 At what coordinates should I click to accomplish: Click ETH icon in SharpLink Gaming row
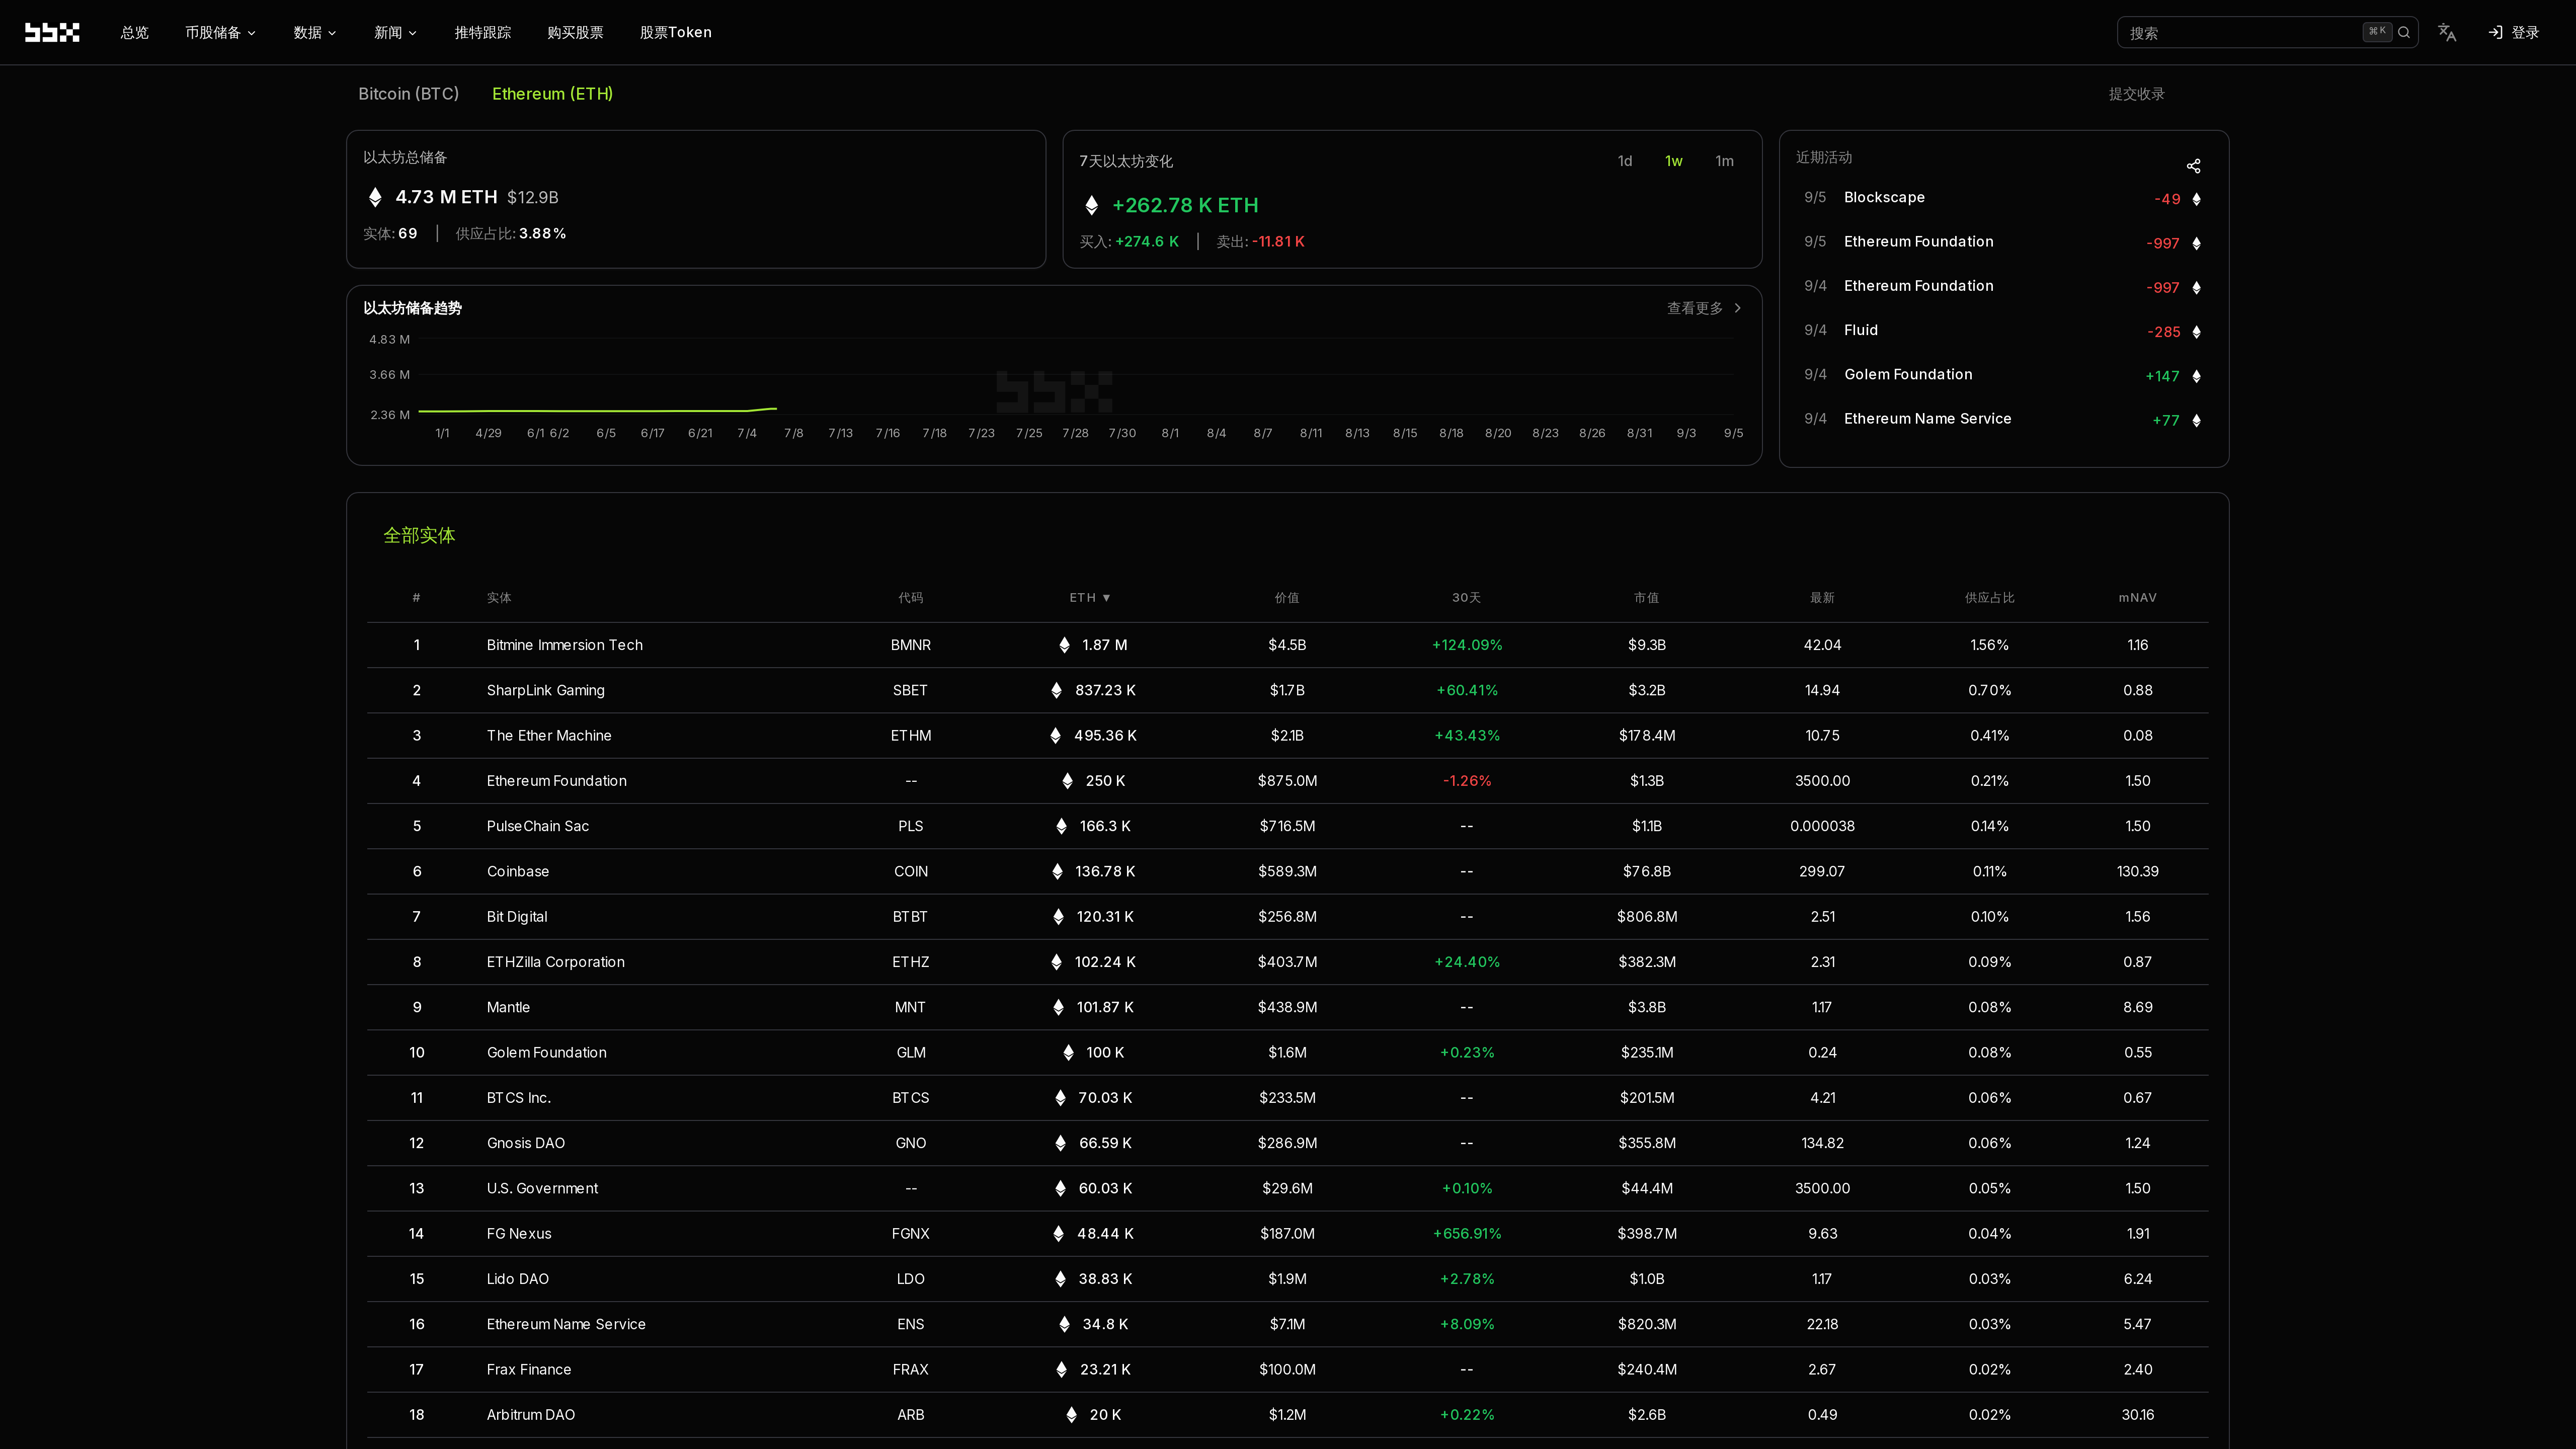tap(1056, 690)
